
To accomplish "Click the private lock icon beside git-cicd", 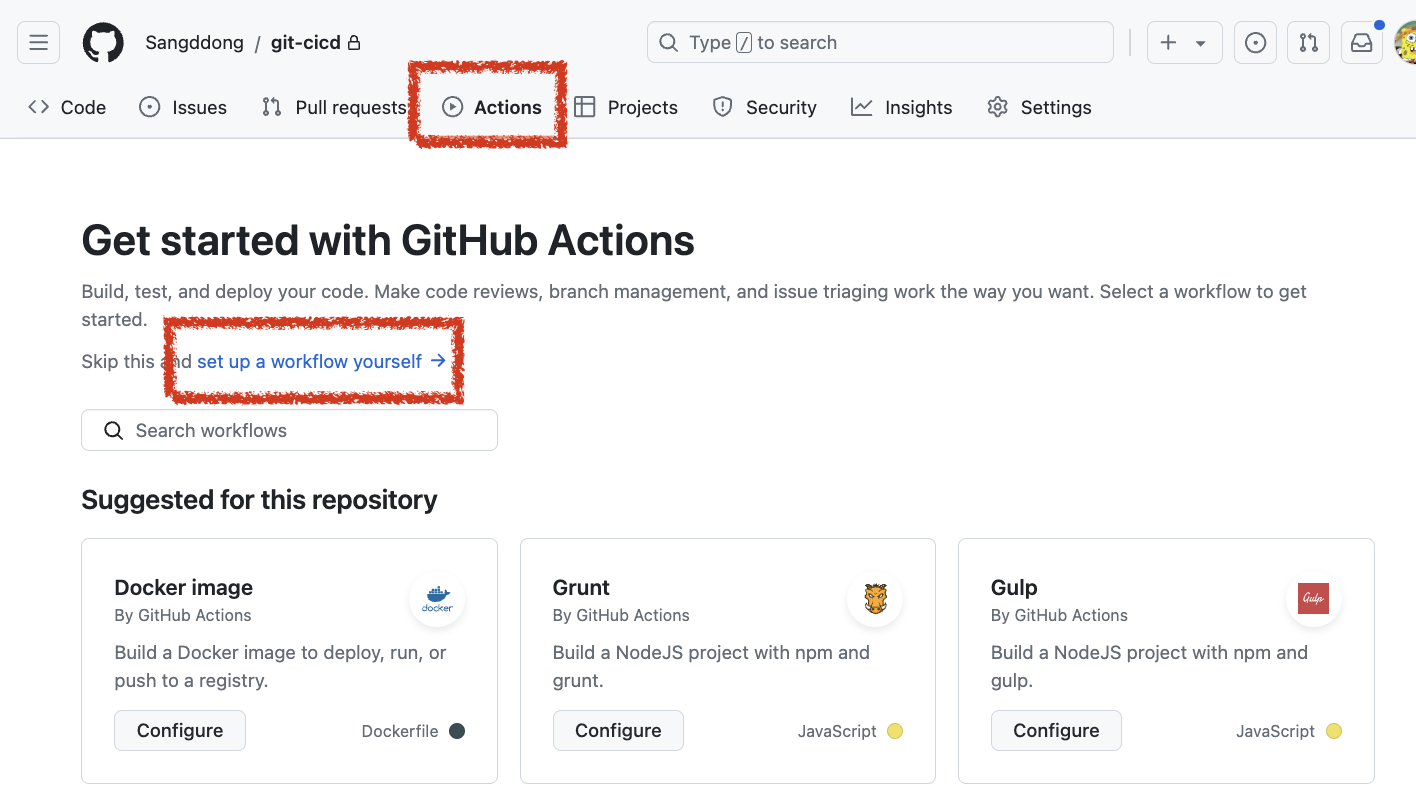I will (353, 43).
